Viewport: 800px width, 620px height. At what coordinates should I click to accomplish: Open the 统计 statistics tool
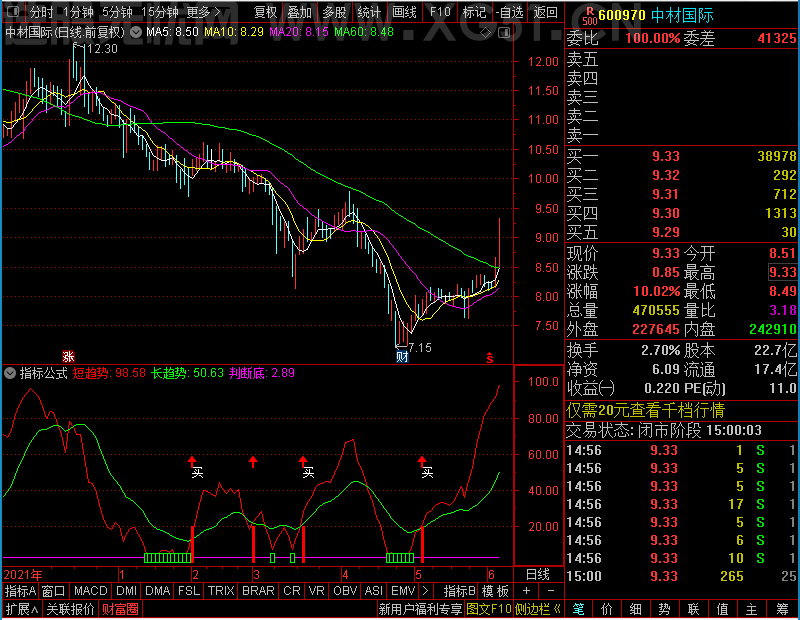coord(369,12)
